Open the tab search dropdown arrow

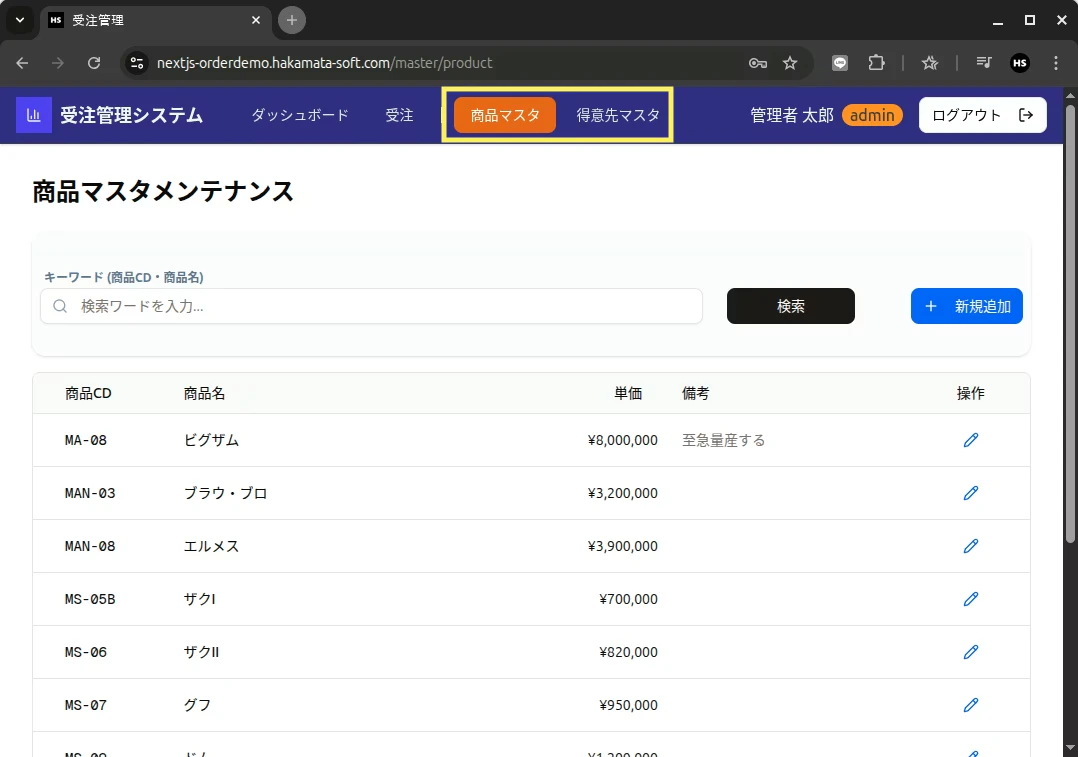20,20
